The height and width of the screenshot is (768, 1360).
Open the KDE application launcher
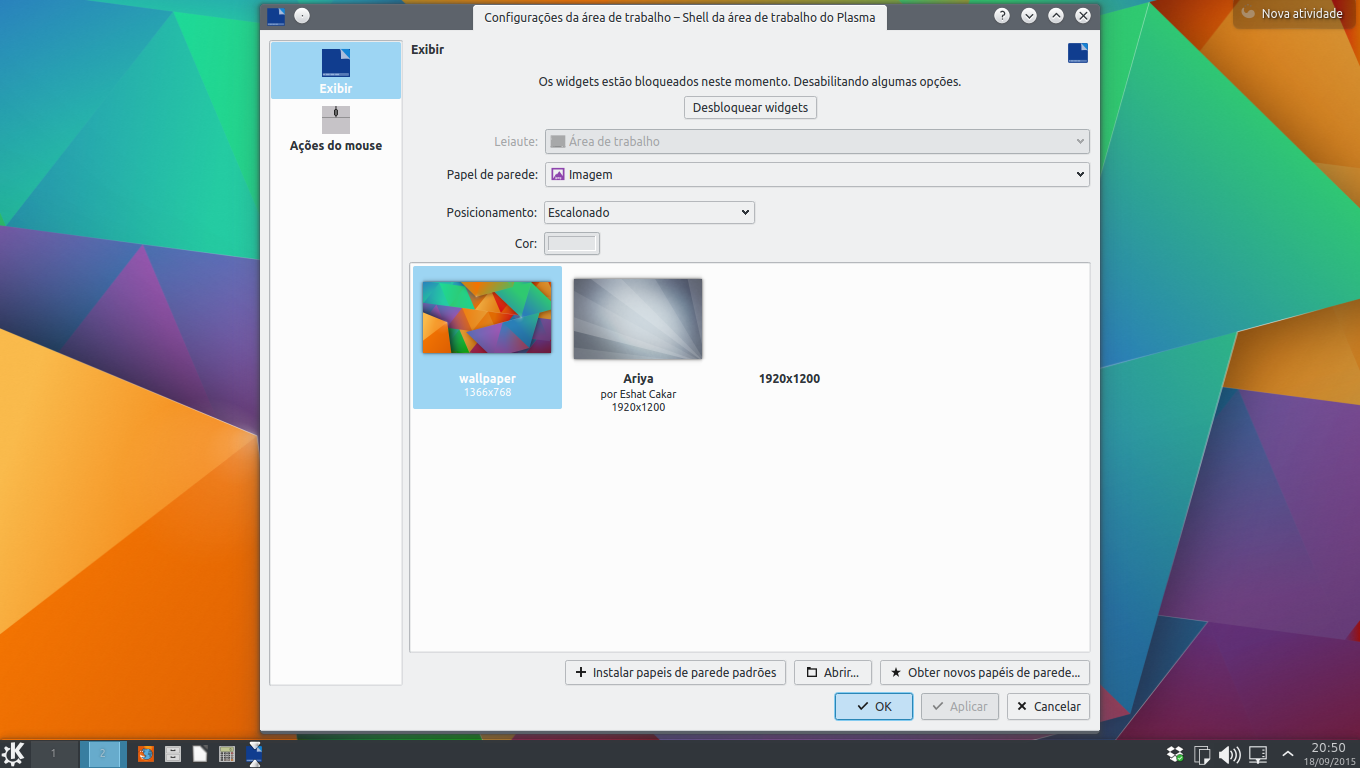coord(14,753)
